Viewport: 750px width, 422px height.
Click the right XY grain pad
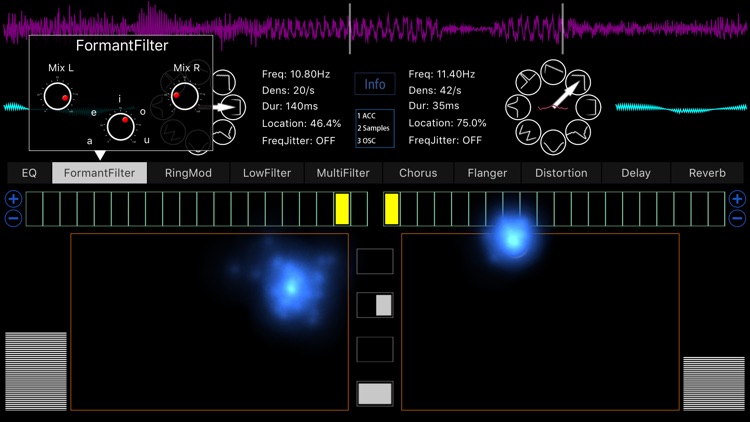[x=540, y=322]
